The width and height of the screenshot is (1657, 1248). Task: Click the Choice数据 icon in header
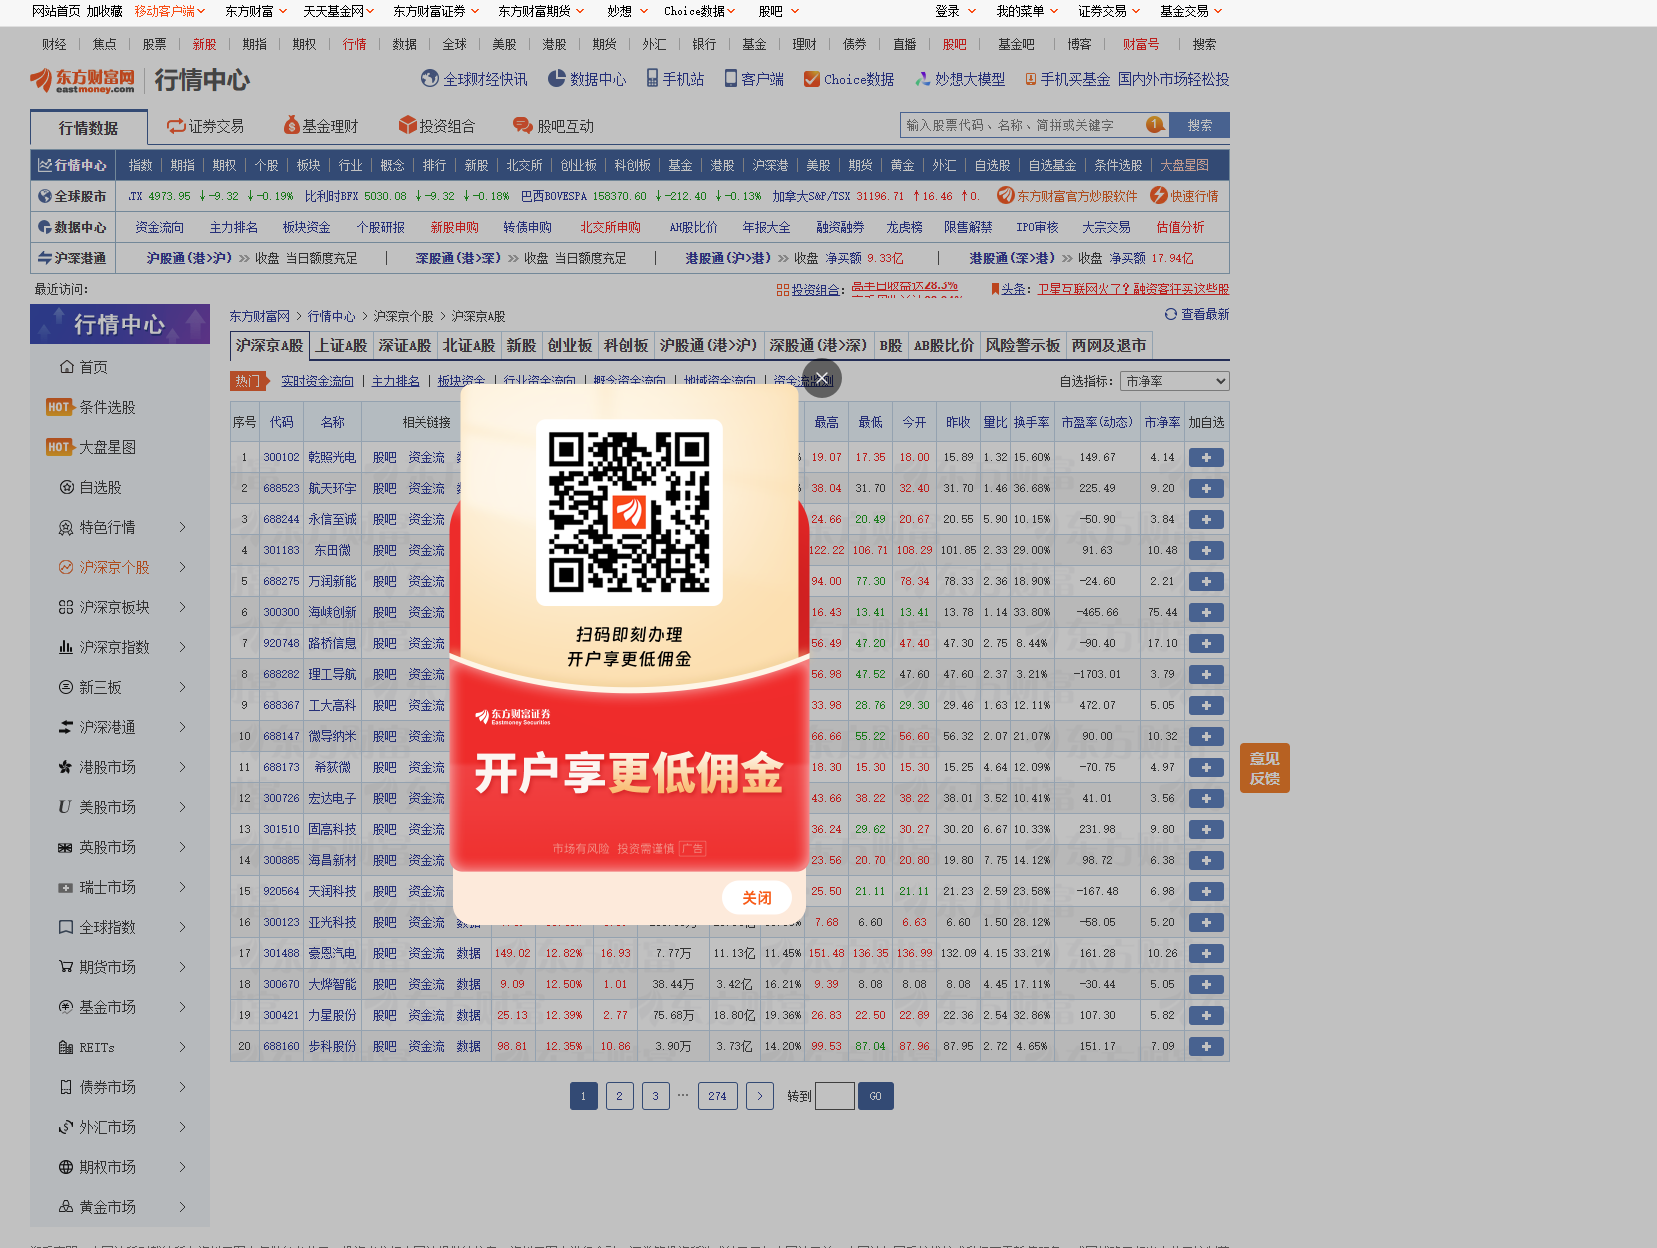coord(812,79)
